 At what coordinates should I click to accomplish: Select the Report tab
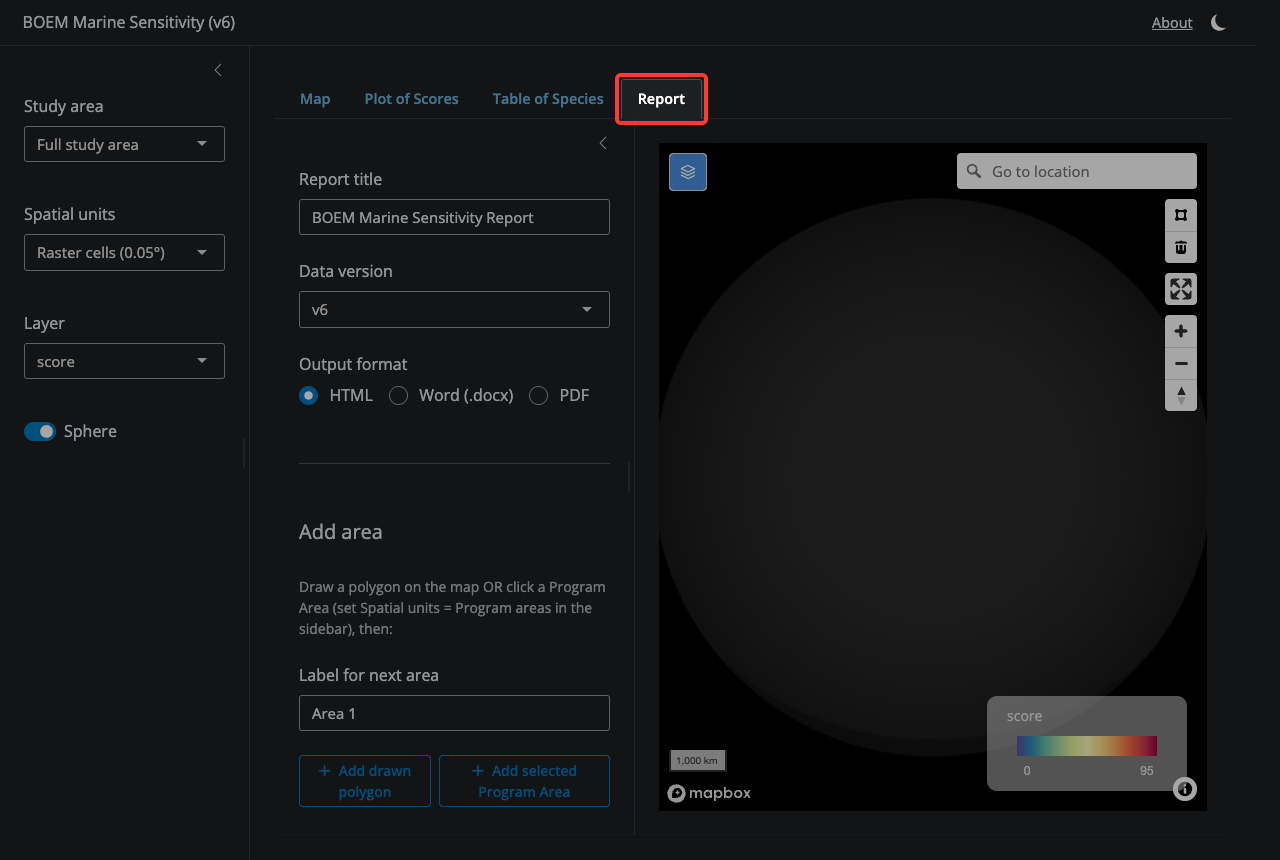pos(661,99)
